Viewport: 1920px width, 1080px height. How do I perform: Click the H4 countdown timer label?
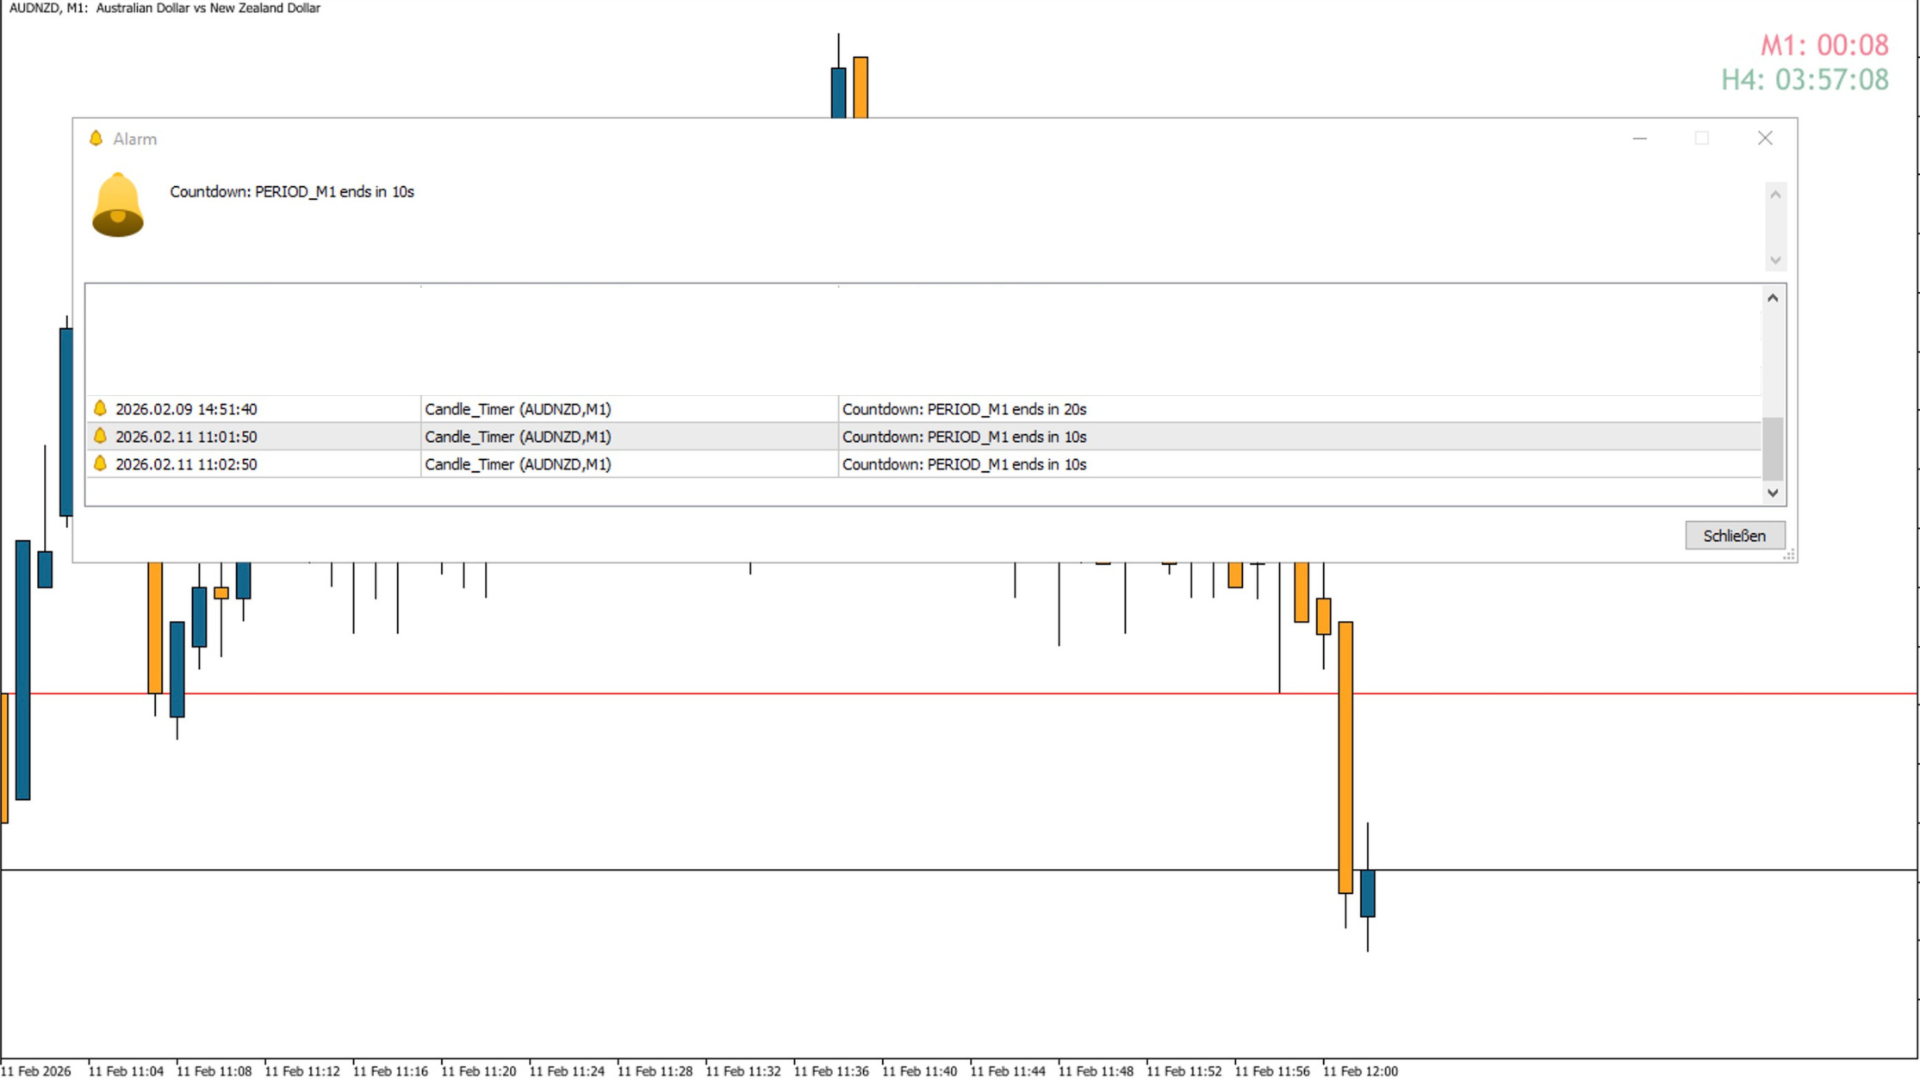click(x=1804, y=80)
